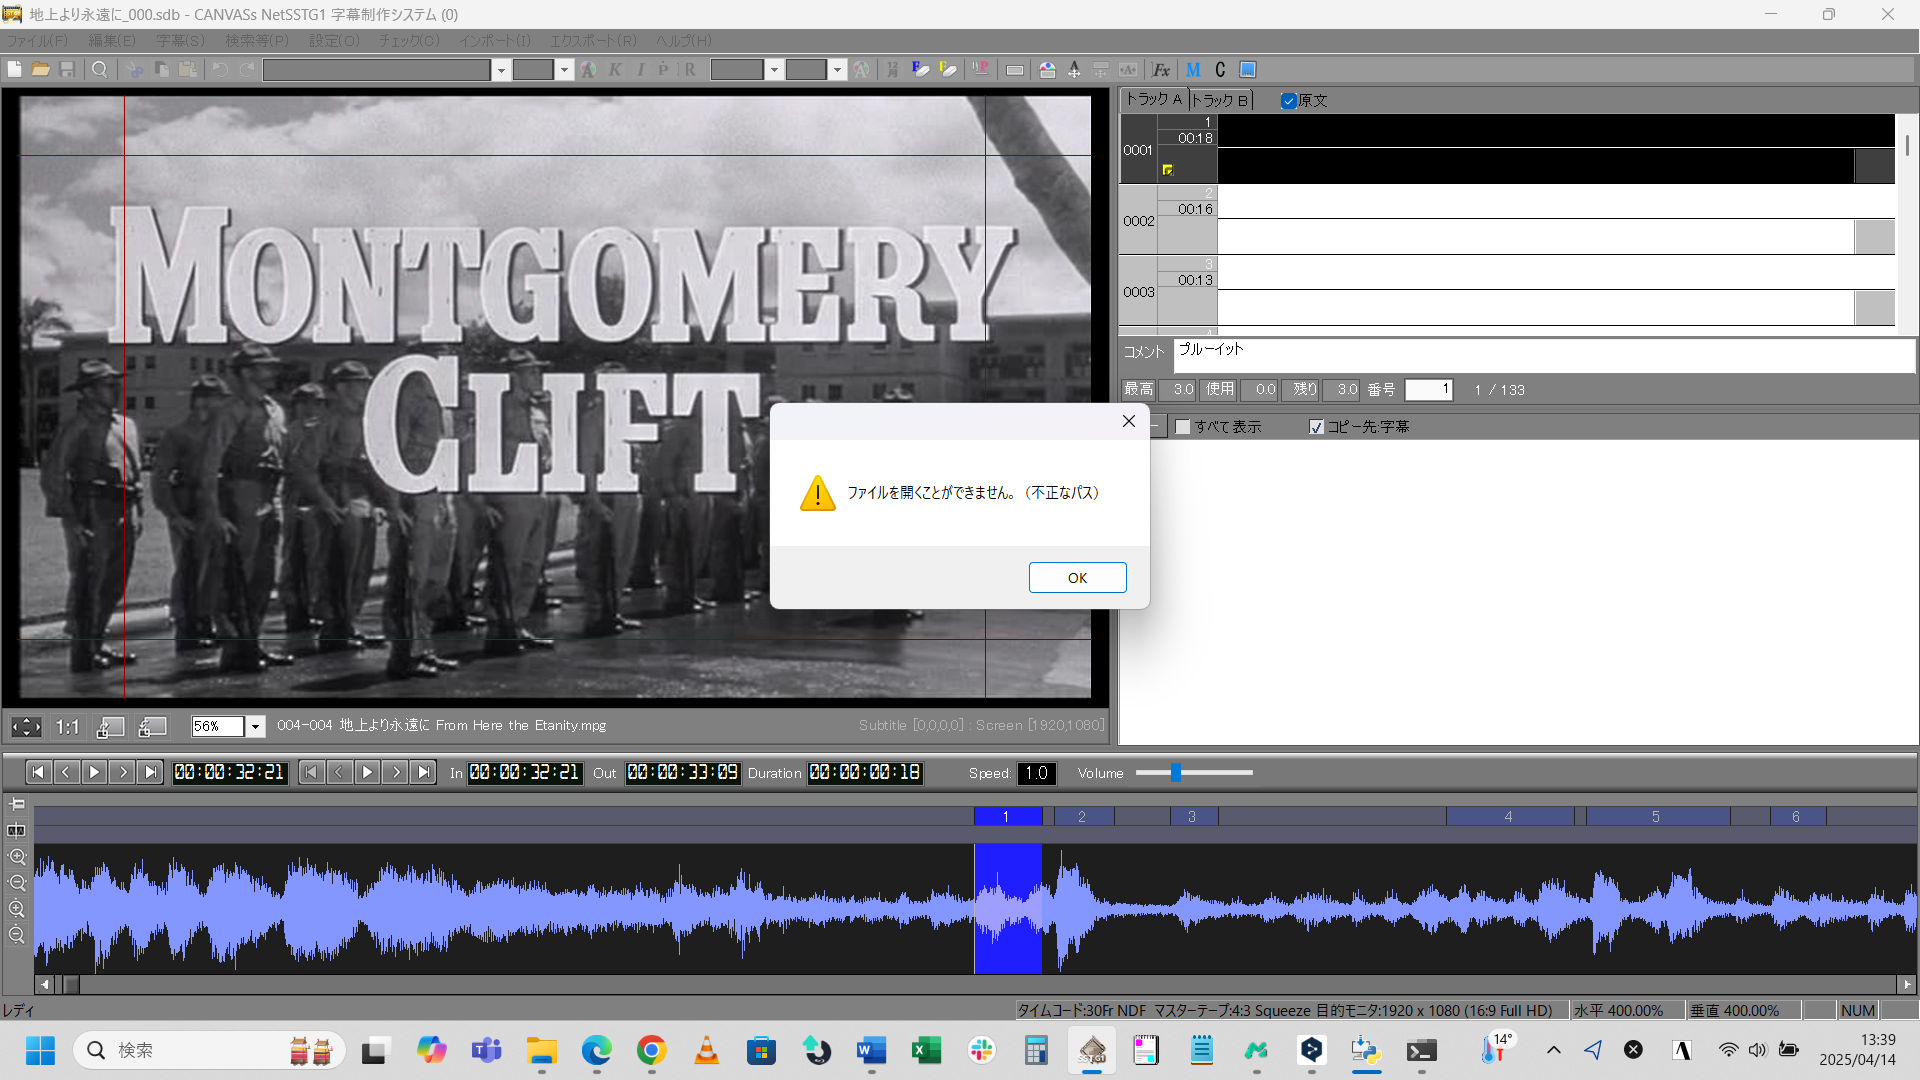1920x1080 pixels.
Task: Expand the font name dropdown arrow
Action: (501, 70)
